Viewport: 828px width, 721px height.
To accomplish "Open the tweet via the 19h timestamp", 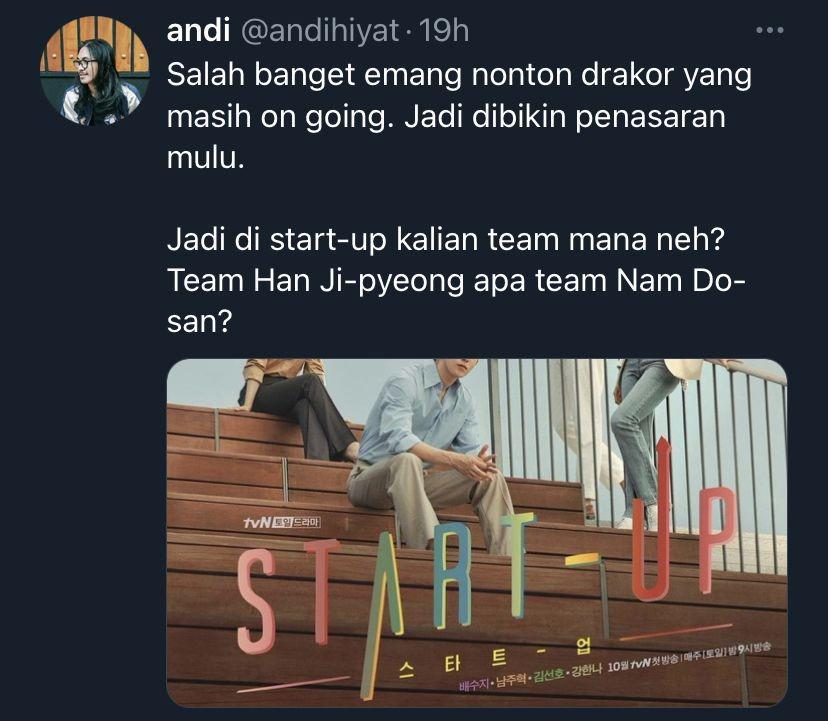I will pyautogui.click(x=444, y=31).
